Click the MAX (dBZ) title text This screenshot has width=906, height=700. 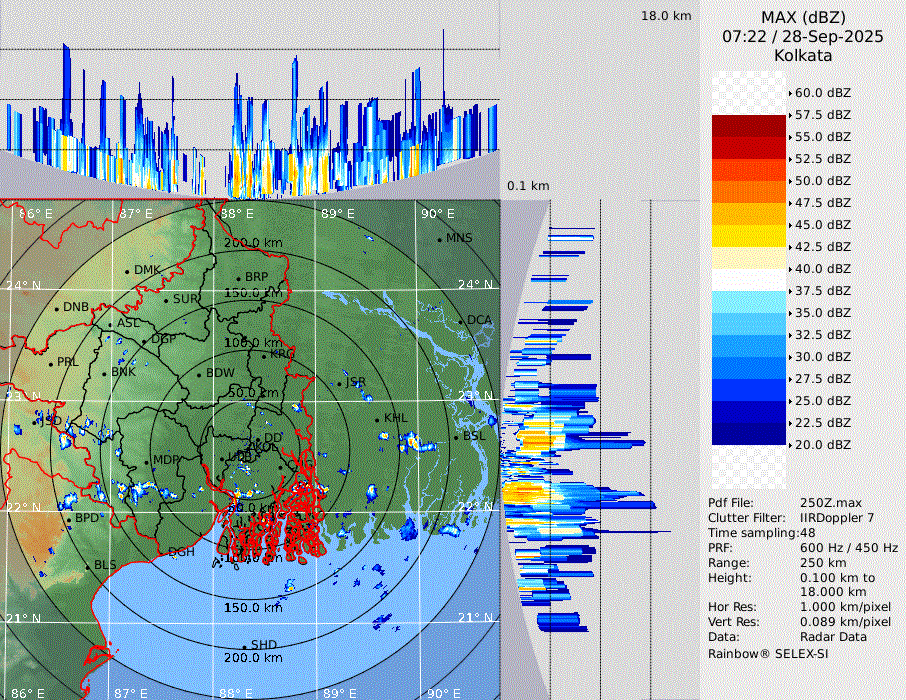(803, 17)
